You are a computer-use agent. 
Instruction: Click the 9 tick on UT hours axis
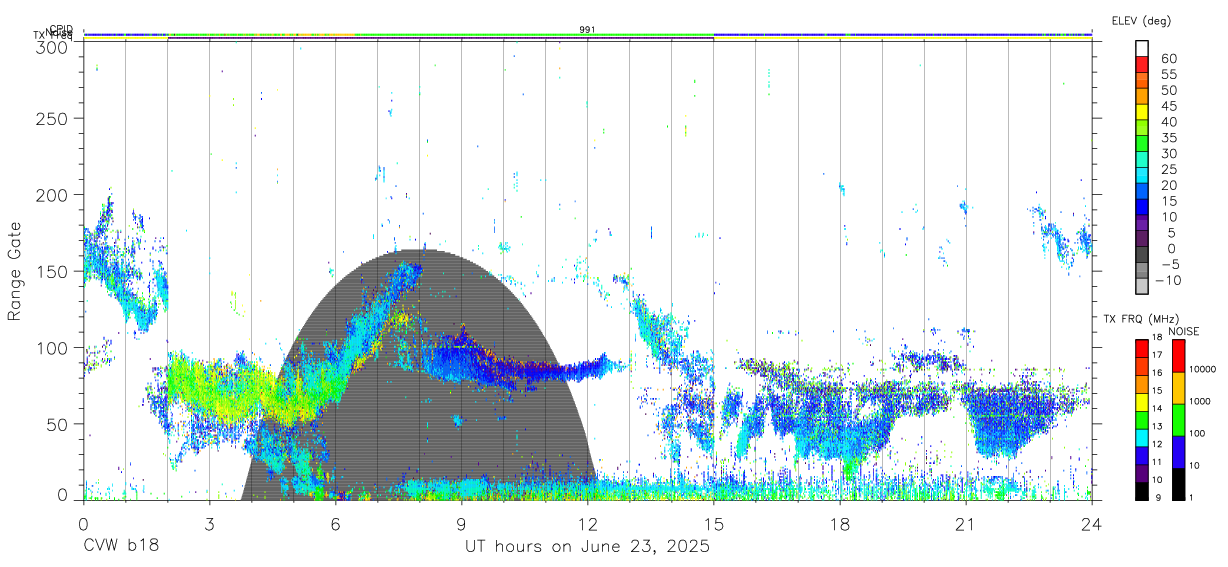(x=461, y=524)
